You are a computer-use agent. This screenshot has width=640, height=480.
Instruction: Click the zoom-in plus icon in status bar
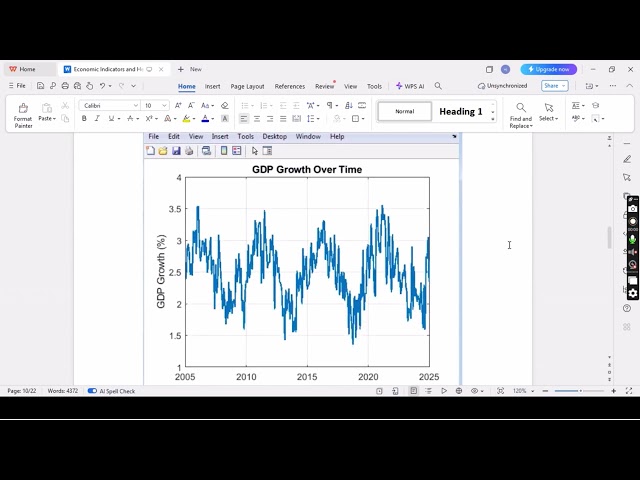[x=613, y=391]
